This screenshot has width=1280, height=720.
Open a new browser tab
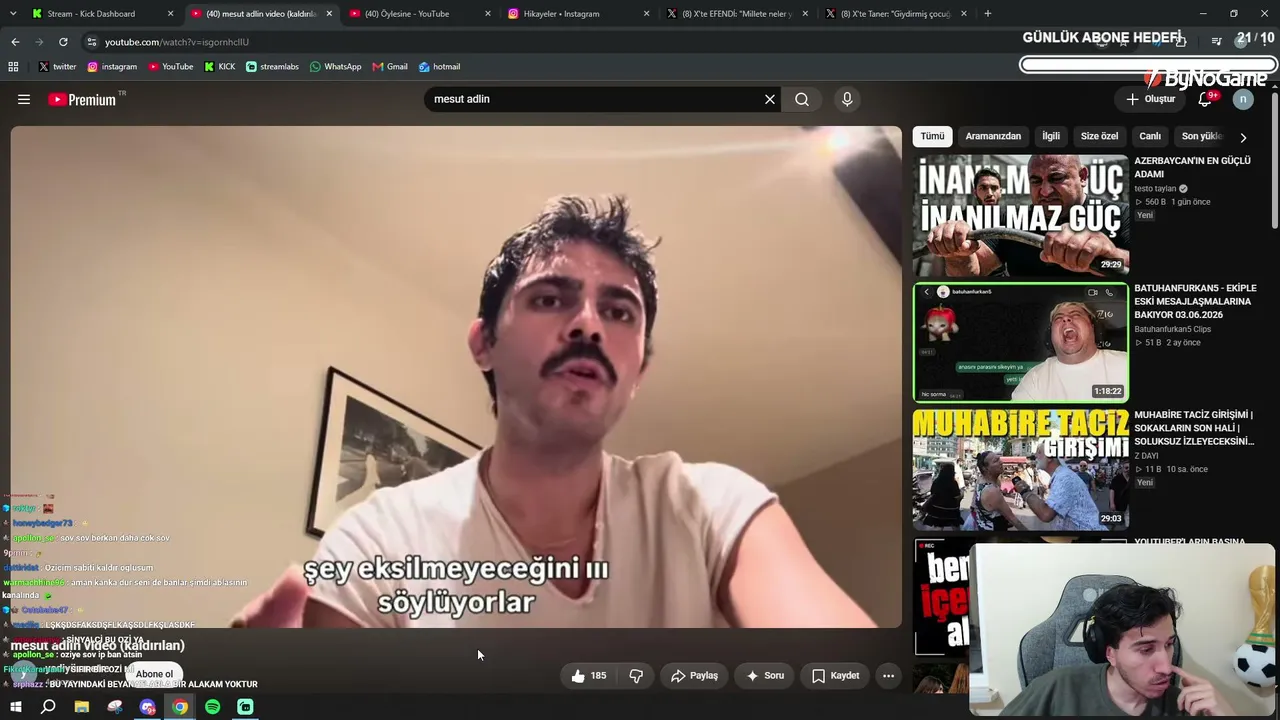pyautogui.click(x=988, y=14)
